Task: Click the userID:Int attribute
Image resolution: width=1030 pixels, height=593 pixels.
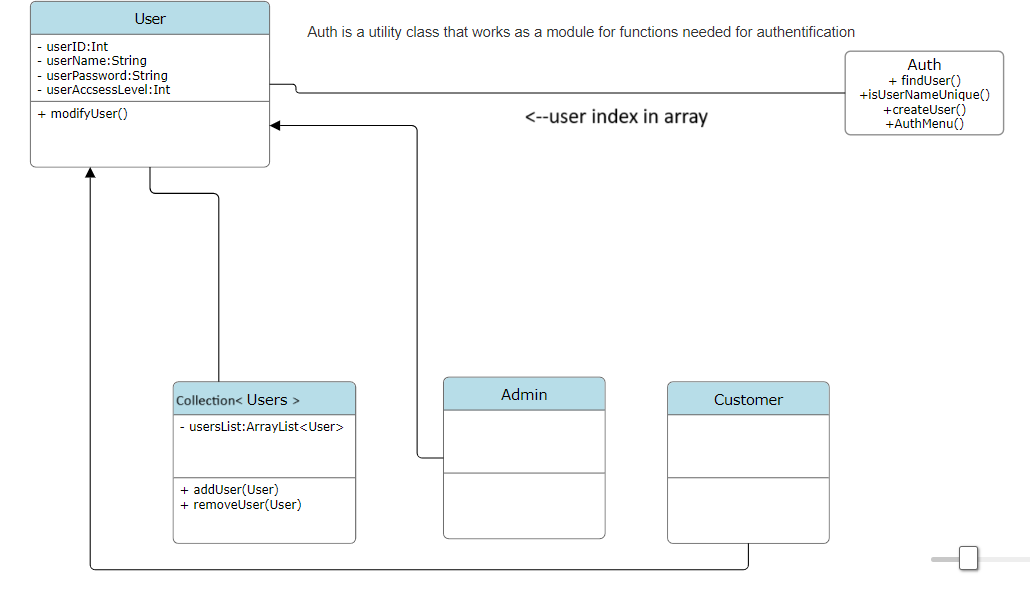Action: click(72, 47)
